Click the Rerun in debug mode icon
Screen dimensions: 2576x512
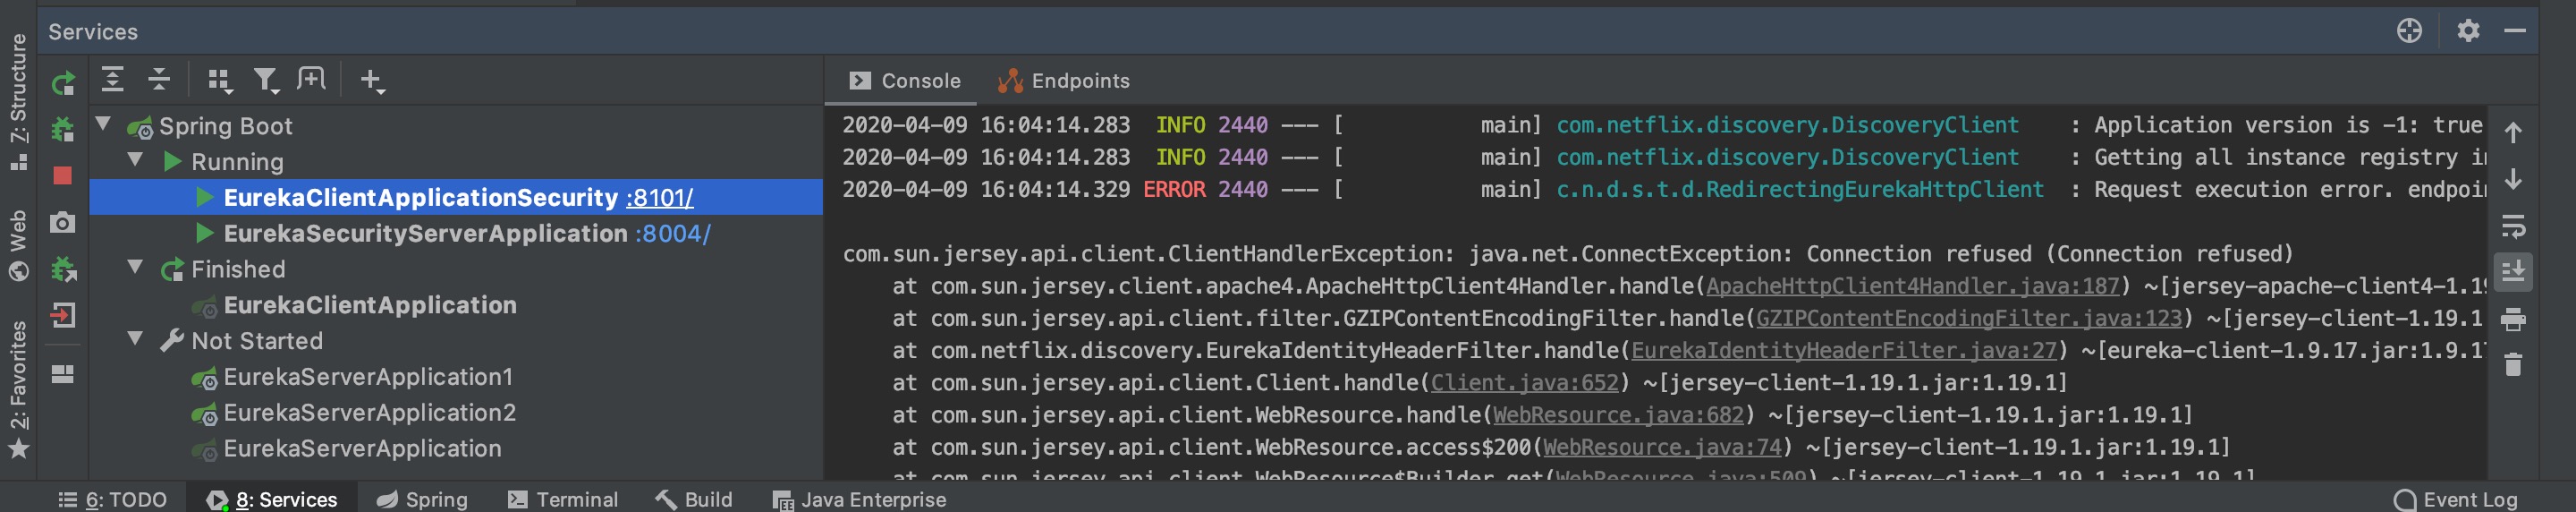[x=63, y=129]
